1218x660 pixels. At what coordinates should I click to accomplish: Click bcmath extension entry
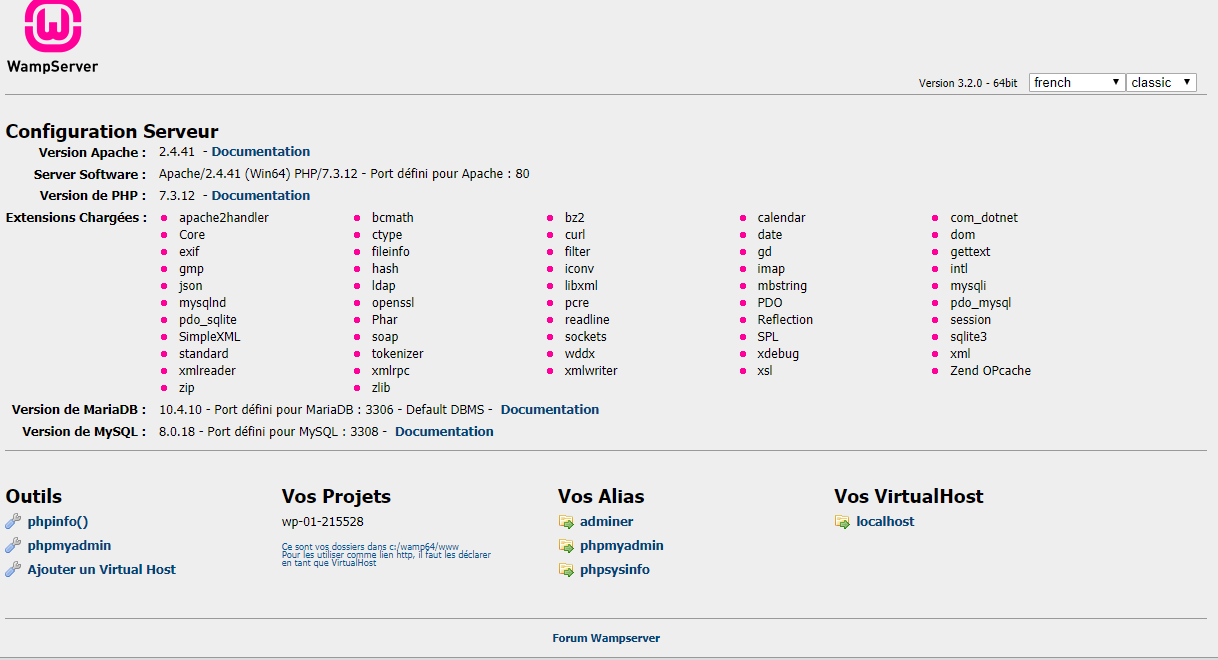(x=392, y=218)
